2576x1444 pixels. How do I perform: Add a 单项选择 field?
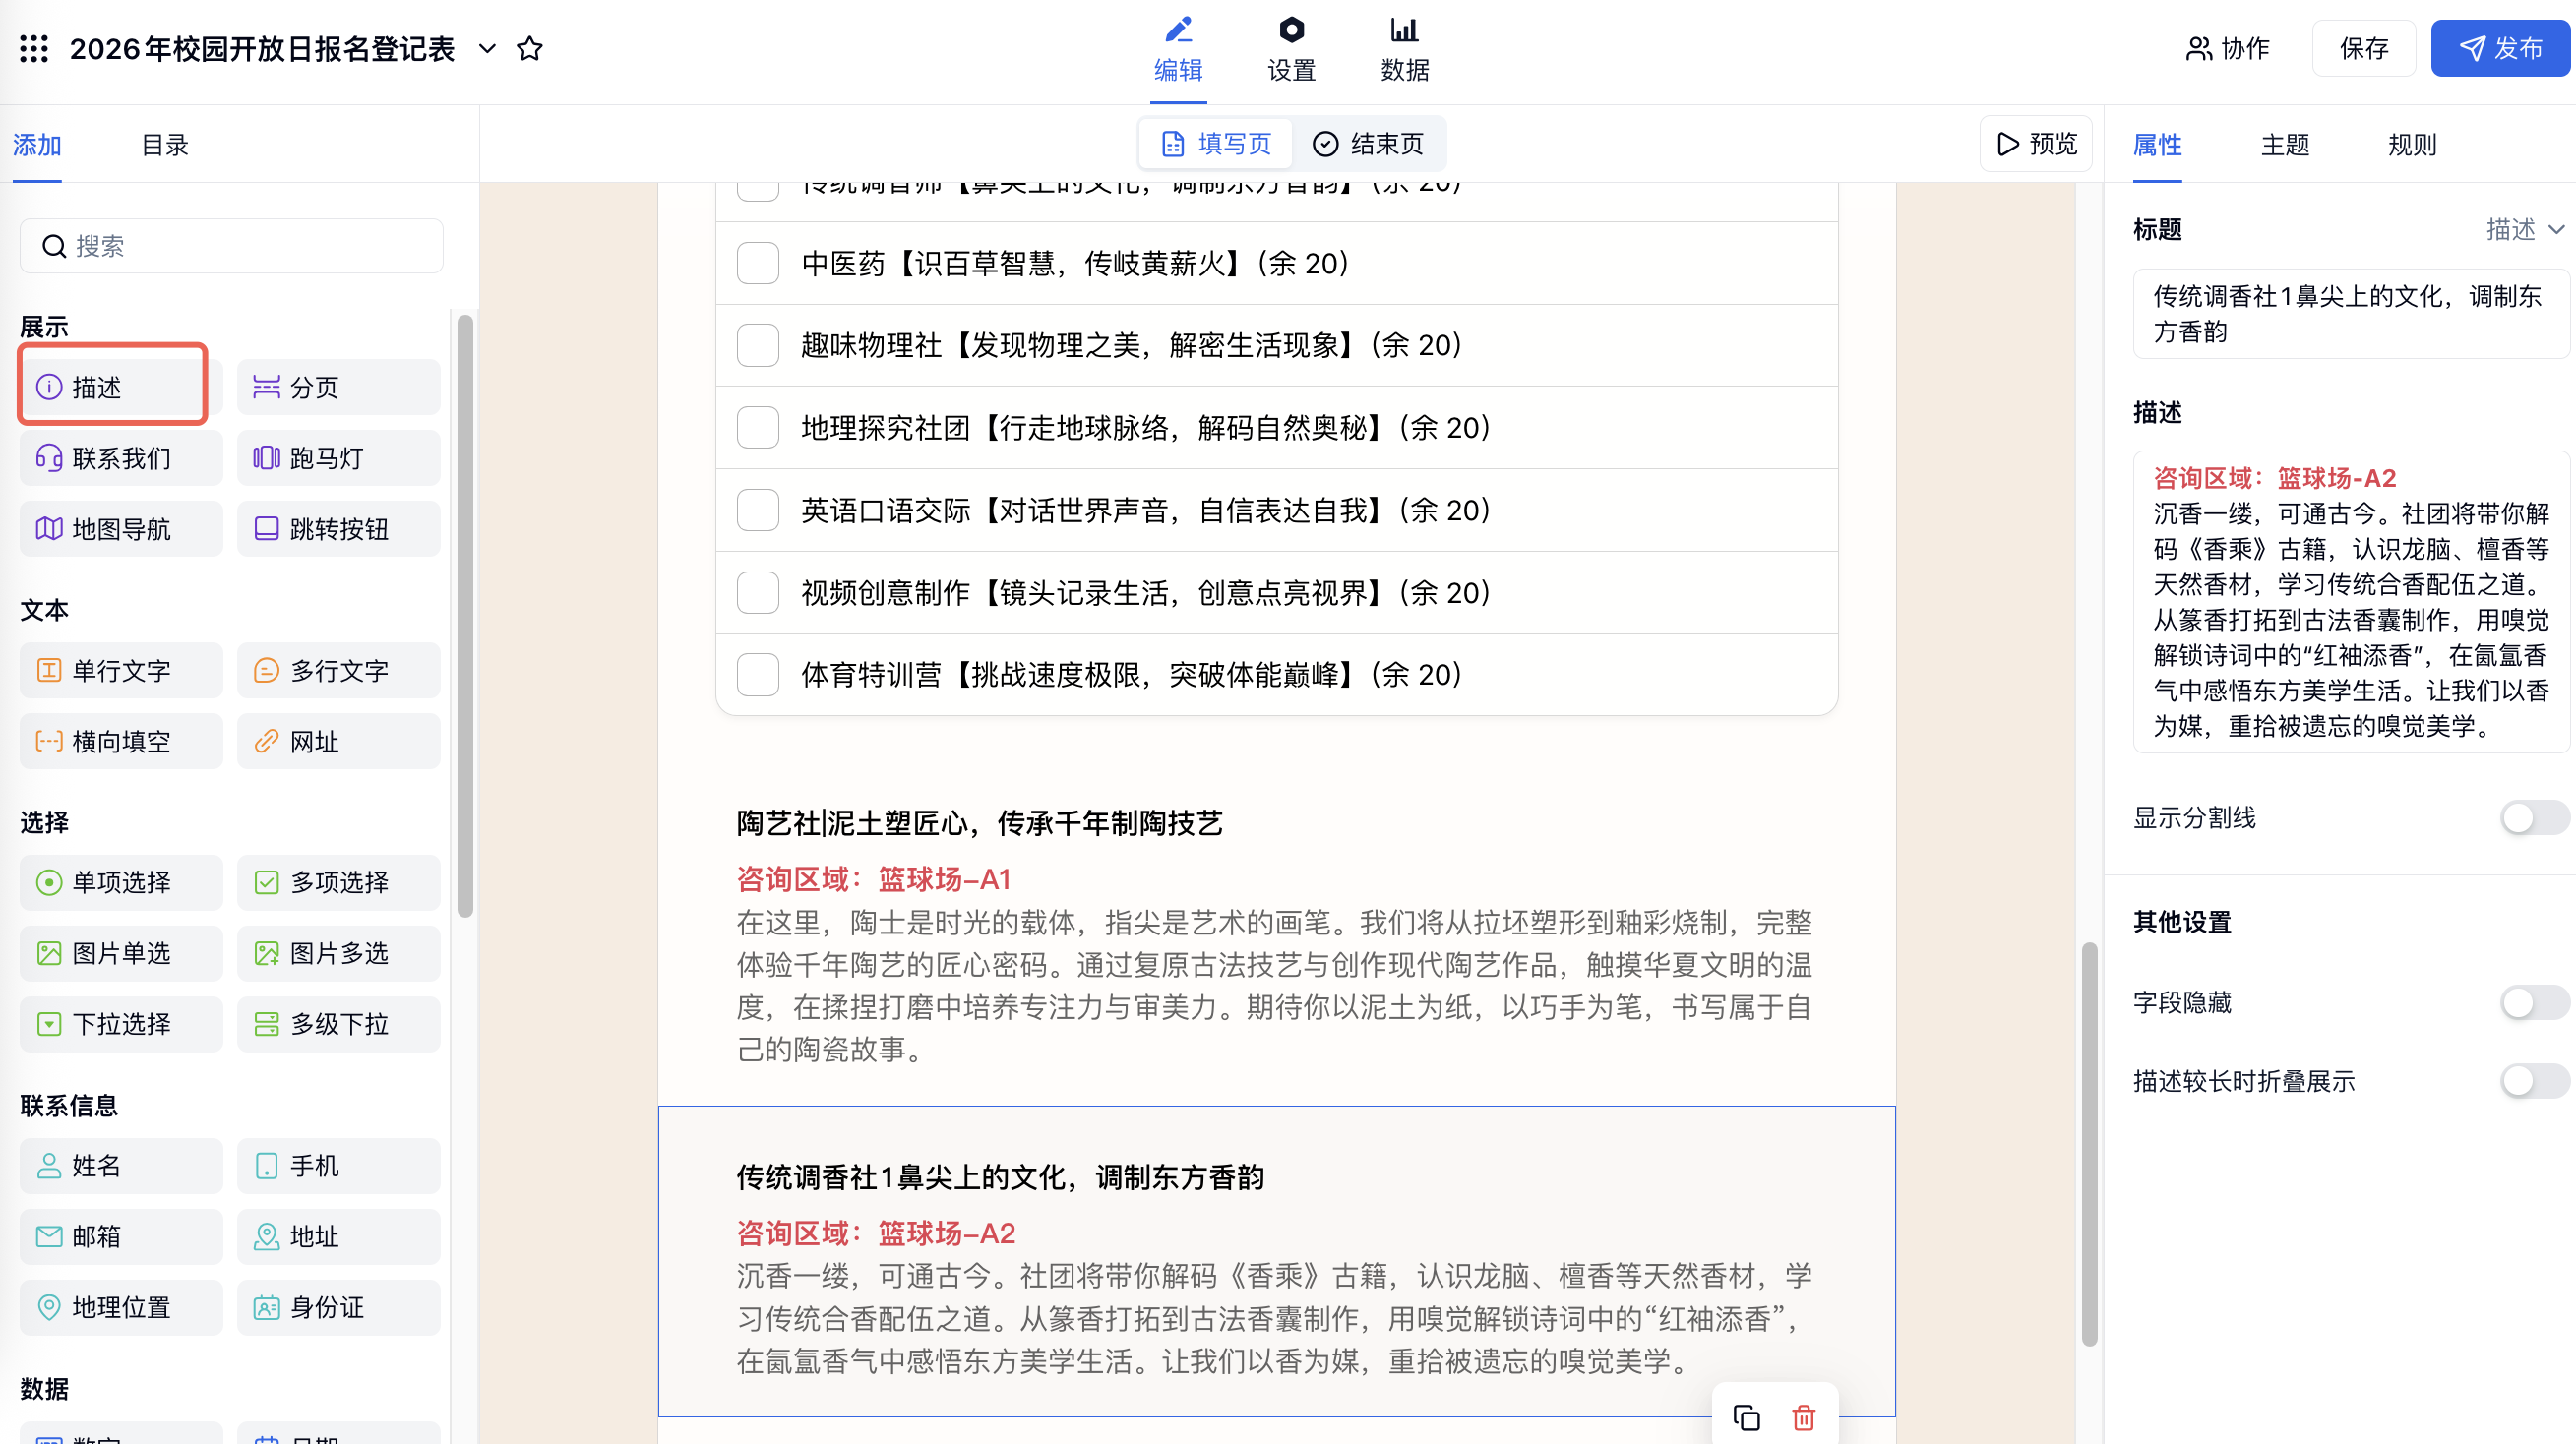[x=121, y=882]
